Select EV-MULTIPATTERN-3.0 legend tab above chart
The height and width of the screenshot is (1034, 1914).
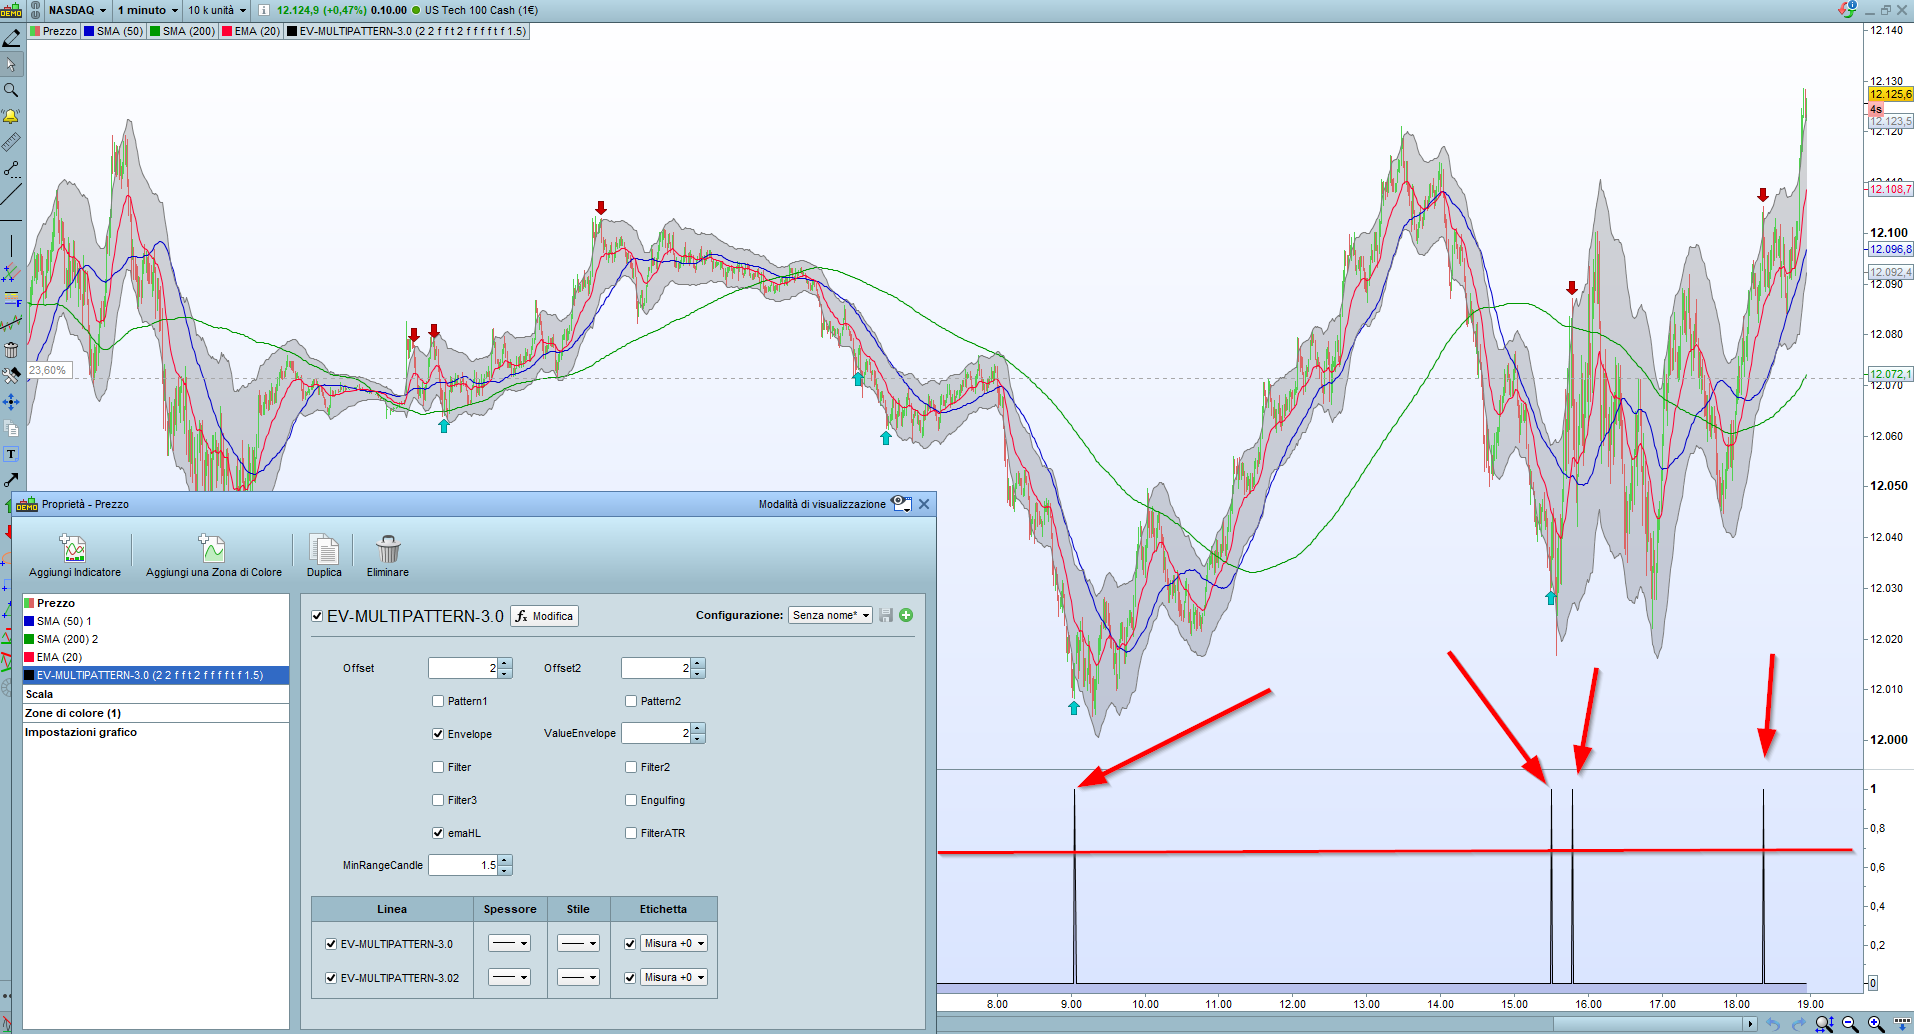point(407,31)
